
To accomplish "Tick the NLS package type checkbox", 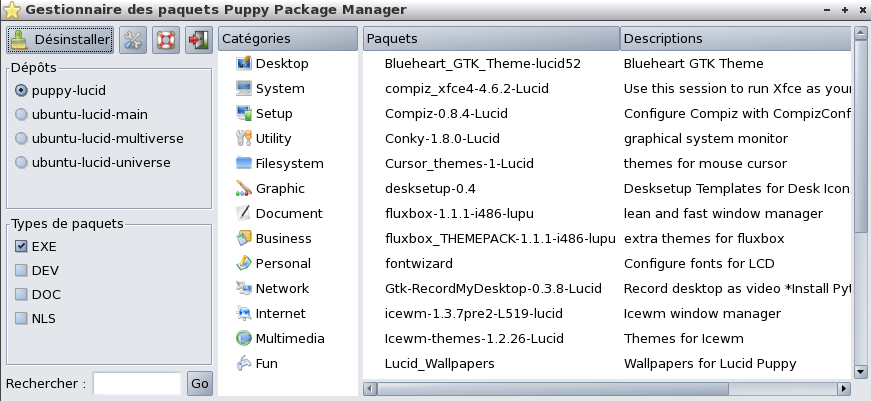I will [x=21, y=318].
